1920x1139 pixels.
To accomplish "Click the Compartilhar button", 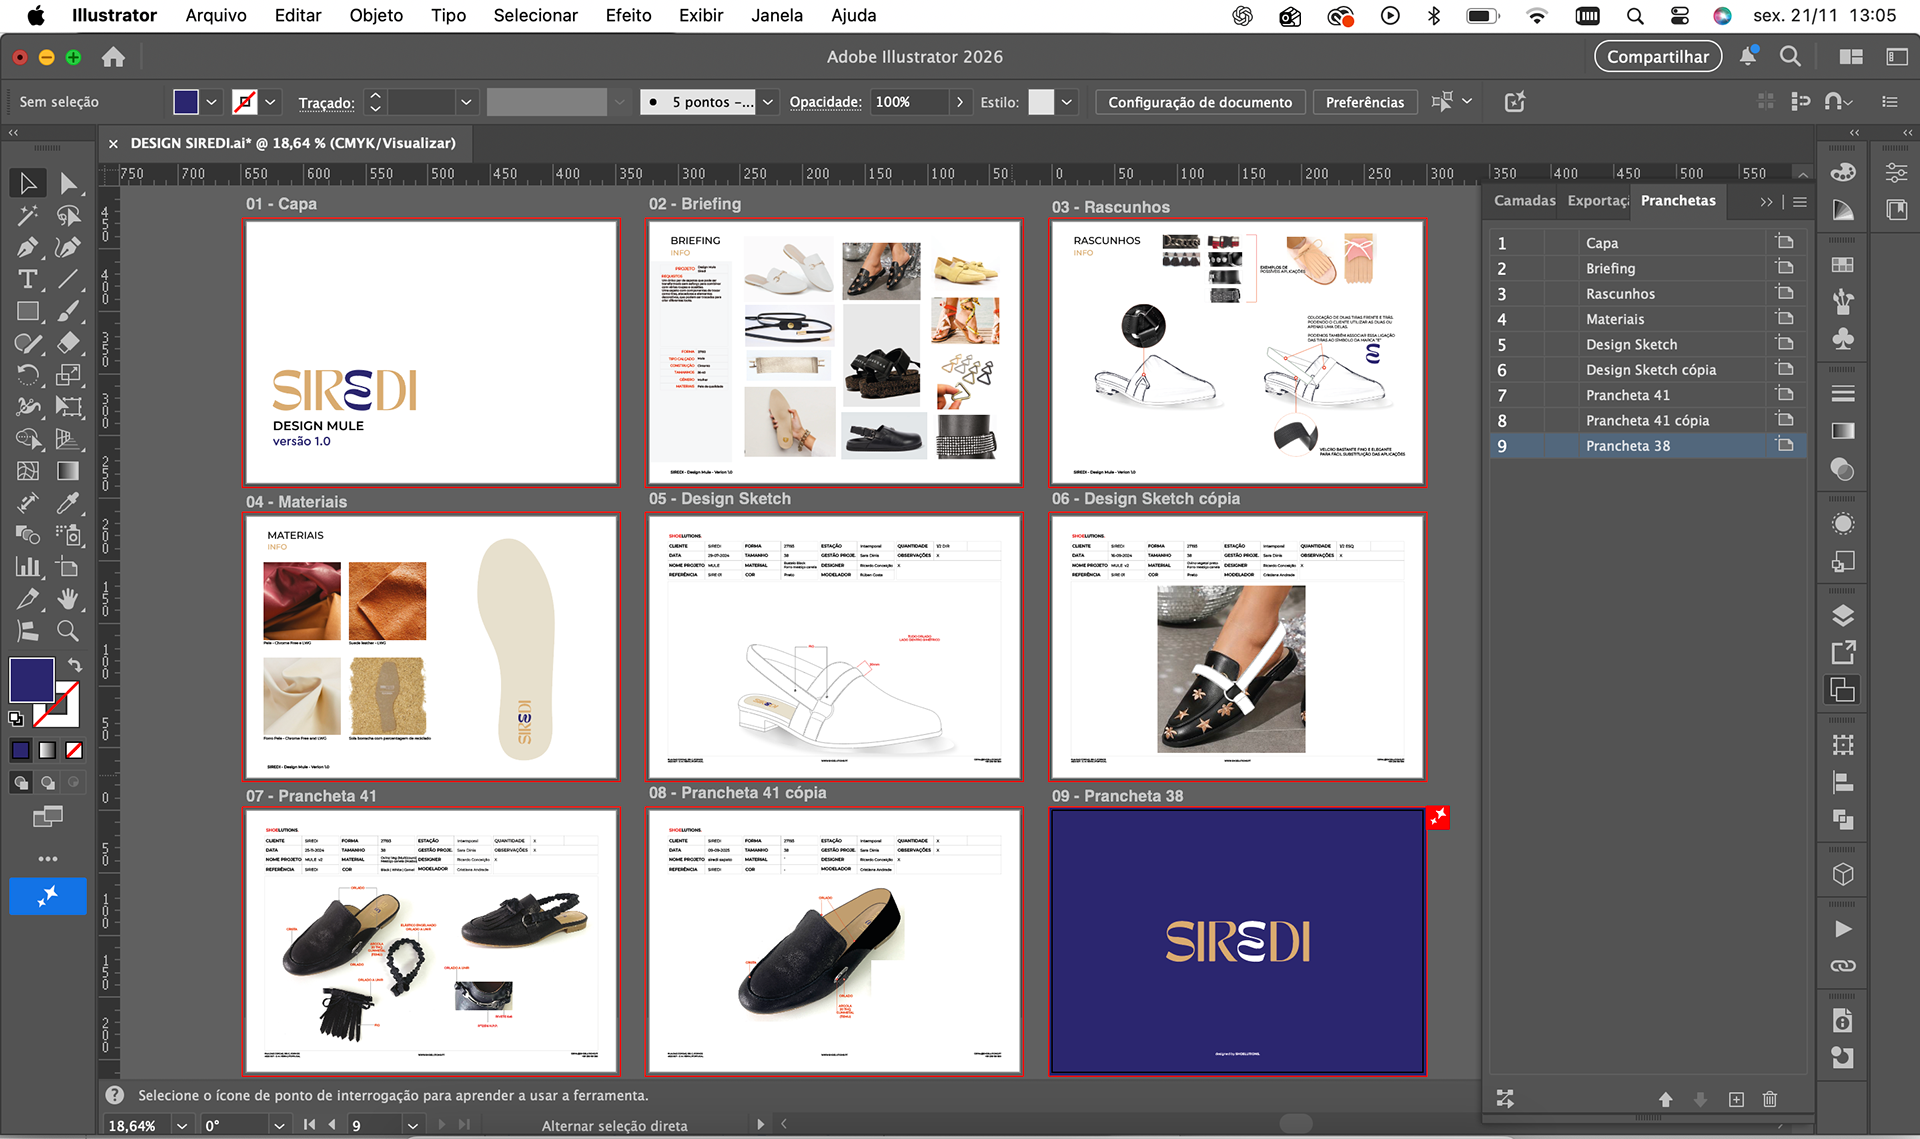I will 1657,57.
